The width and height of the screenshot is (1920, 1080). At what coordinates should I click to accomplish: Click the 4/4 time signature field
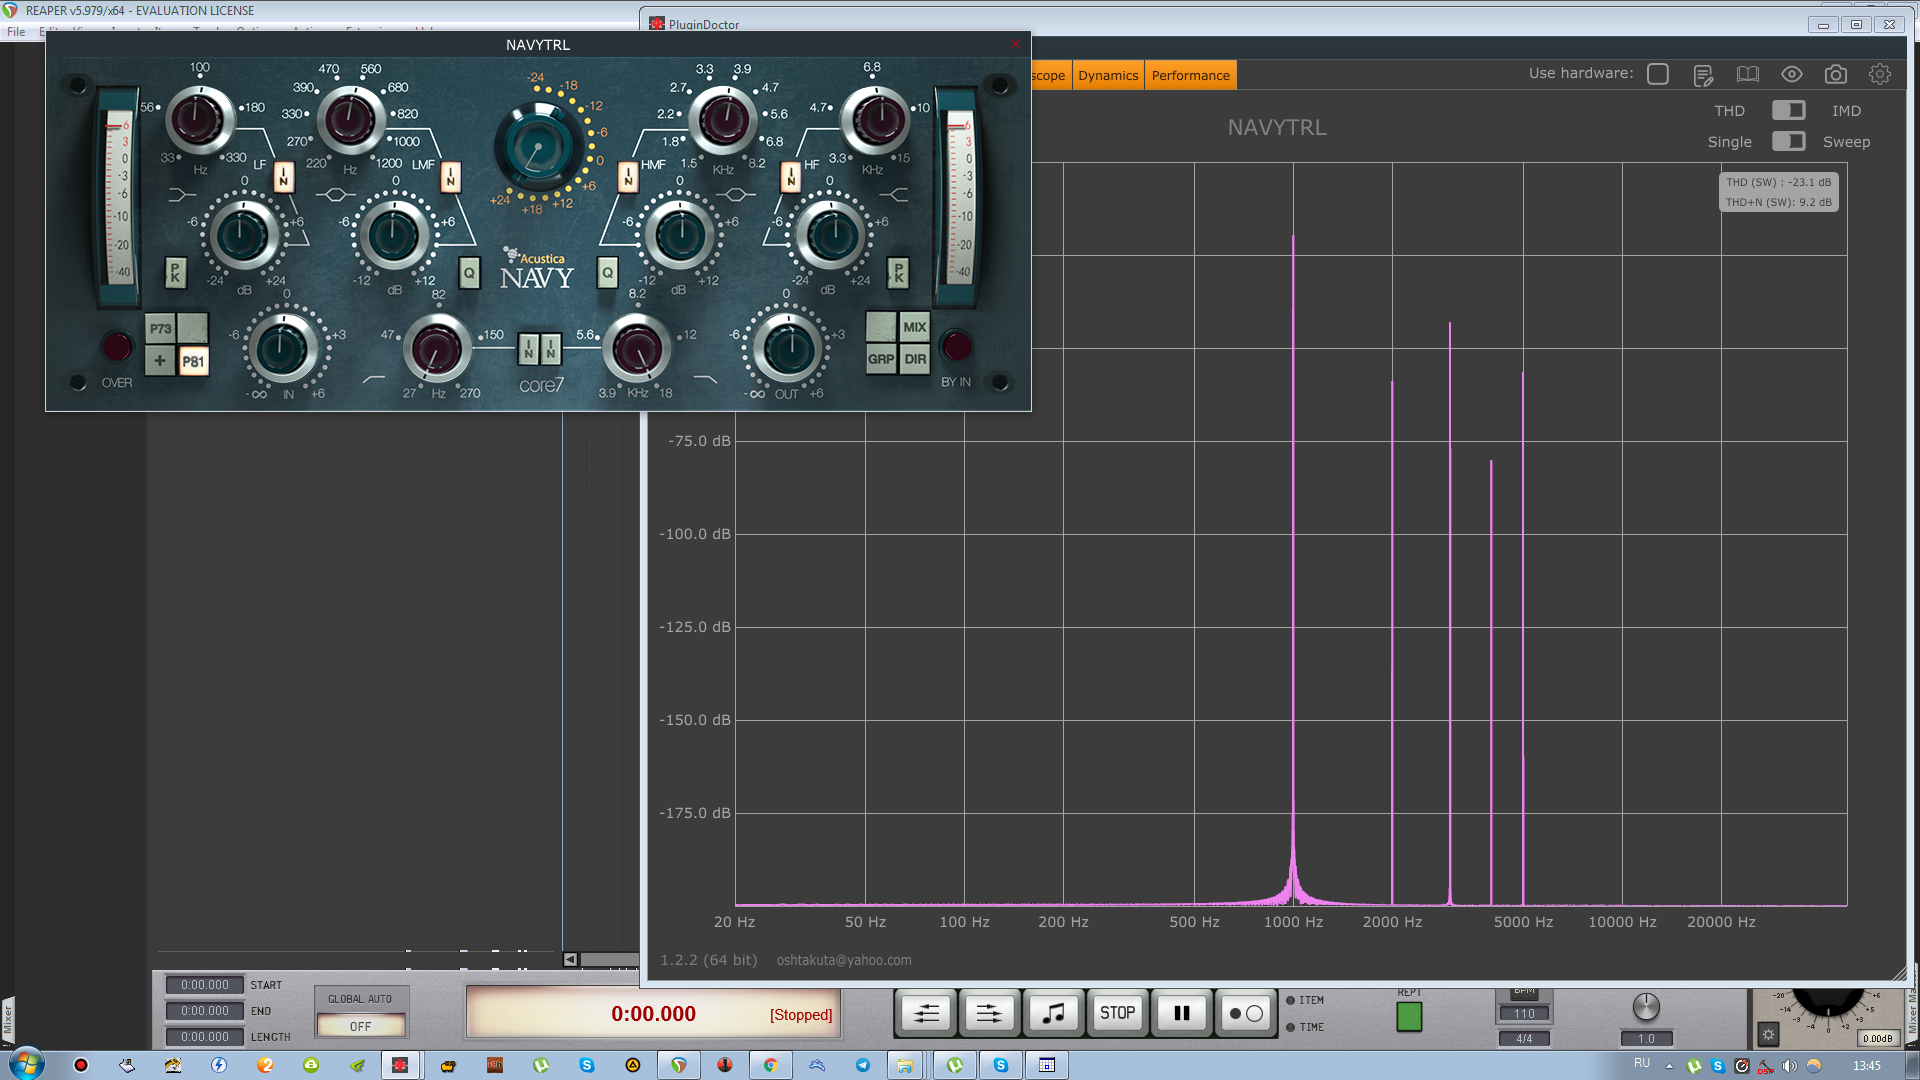click(x=1523, y=1039)
